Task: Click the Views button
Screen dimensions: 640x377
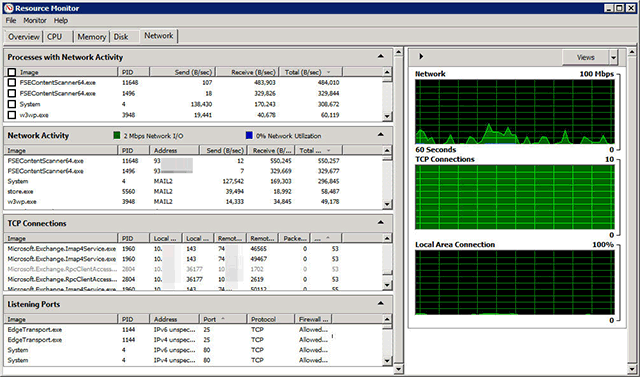Action: point(585,58)
